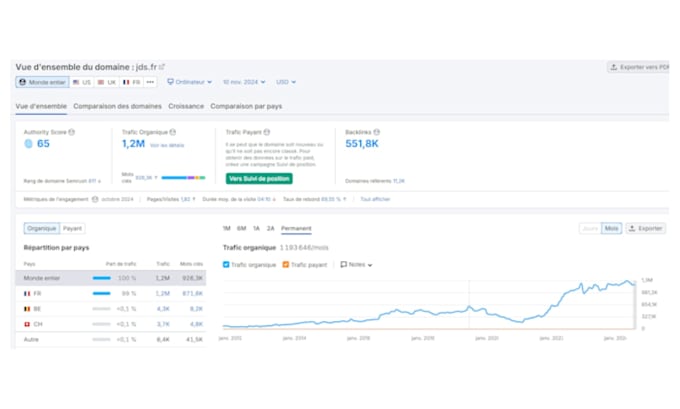
Task: Toggle the Trafic payant checkbox
Action: pos(285,265)
